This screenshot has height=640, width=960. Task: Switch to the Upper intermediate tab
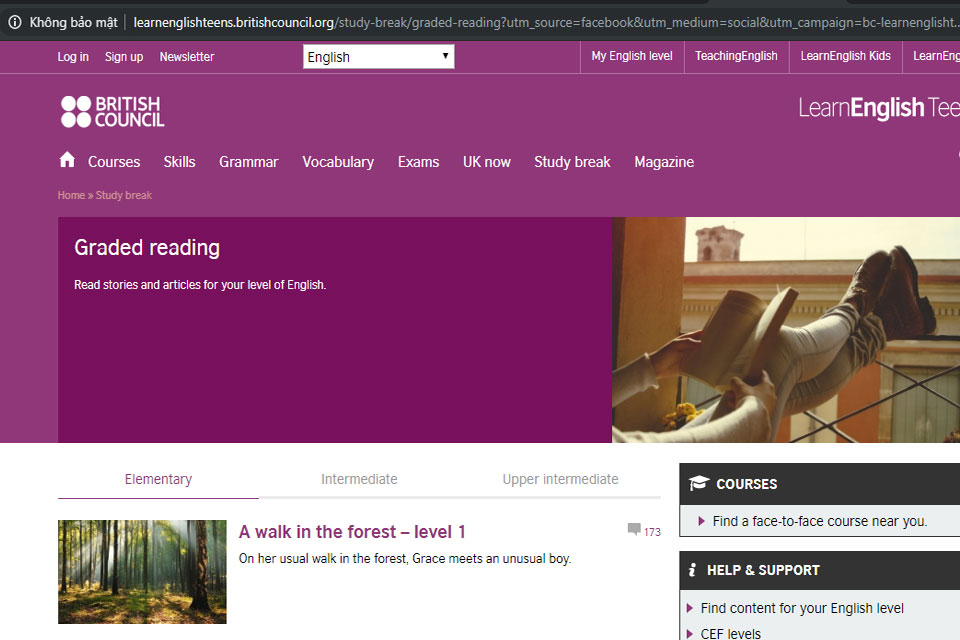coord(560,479)
